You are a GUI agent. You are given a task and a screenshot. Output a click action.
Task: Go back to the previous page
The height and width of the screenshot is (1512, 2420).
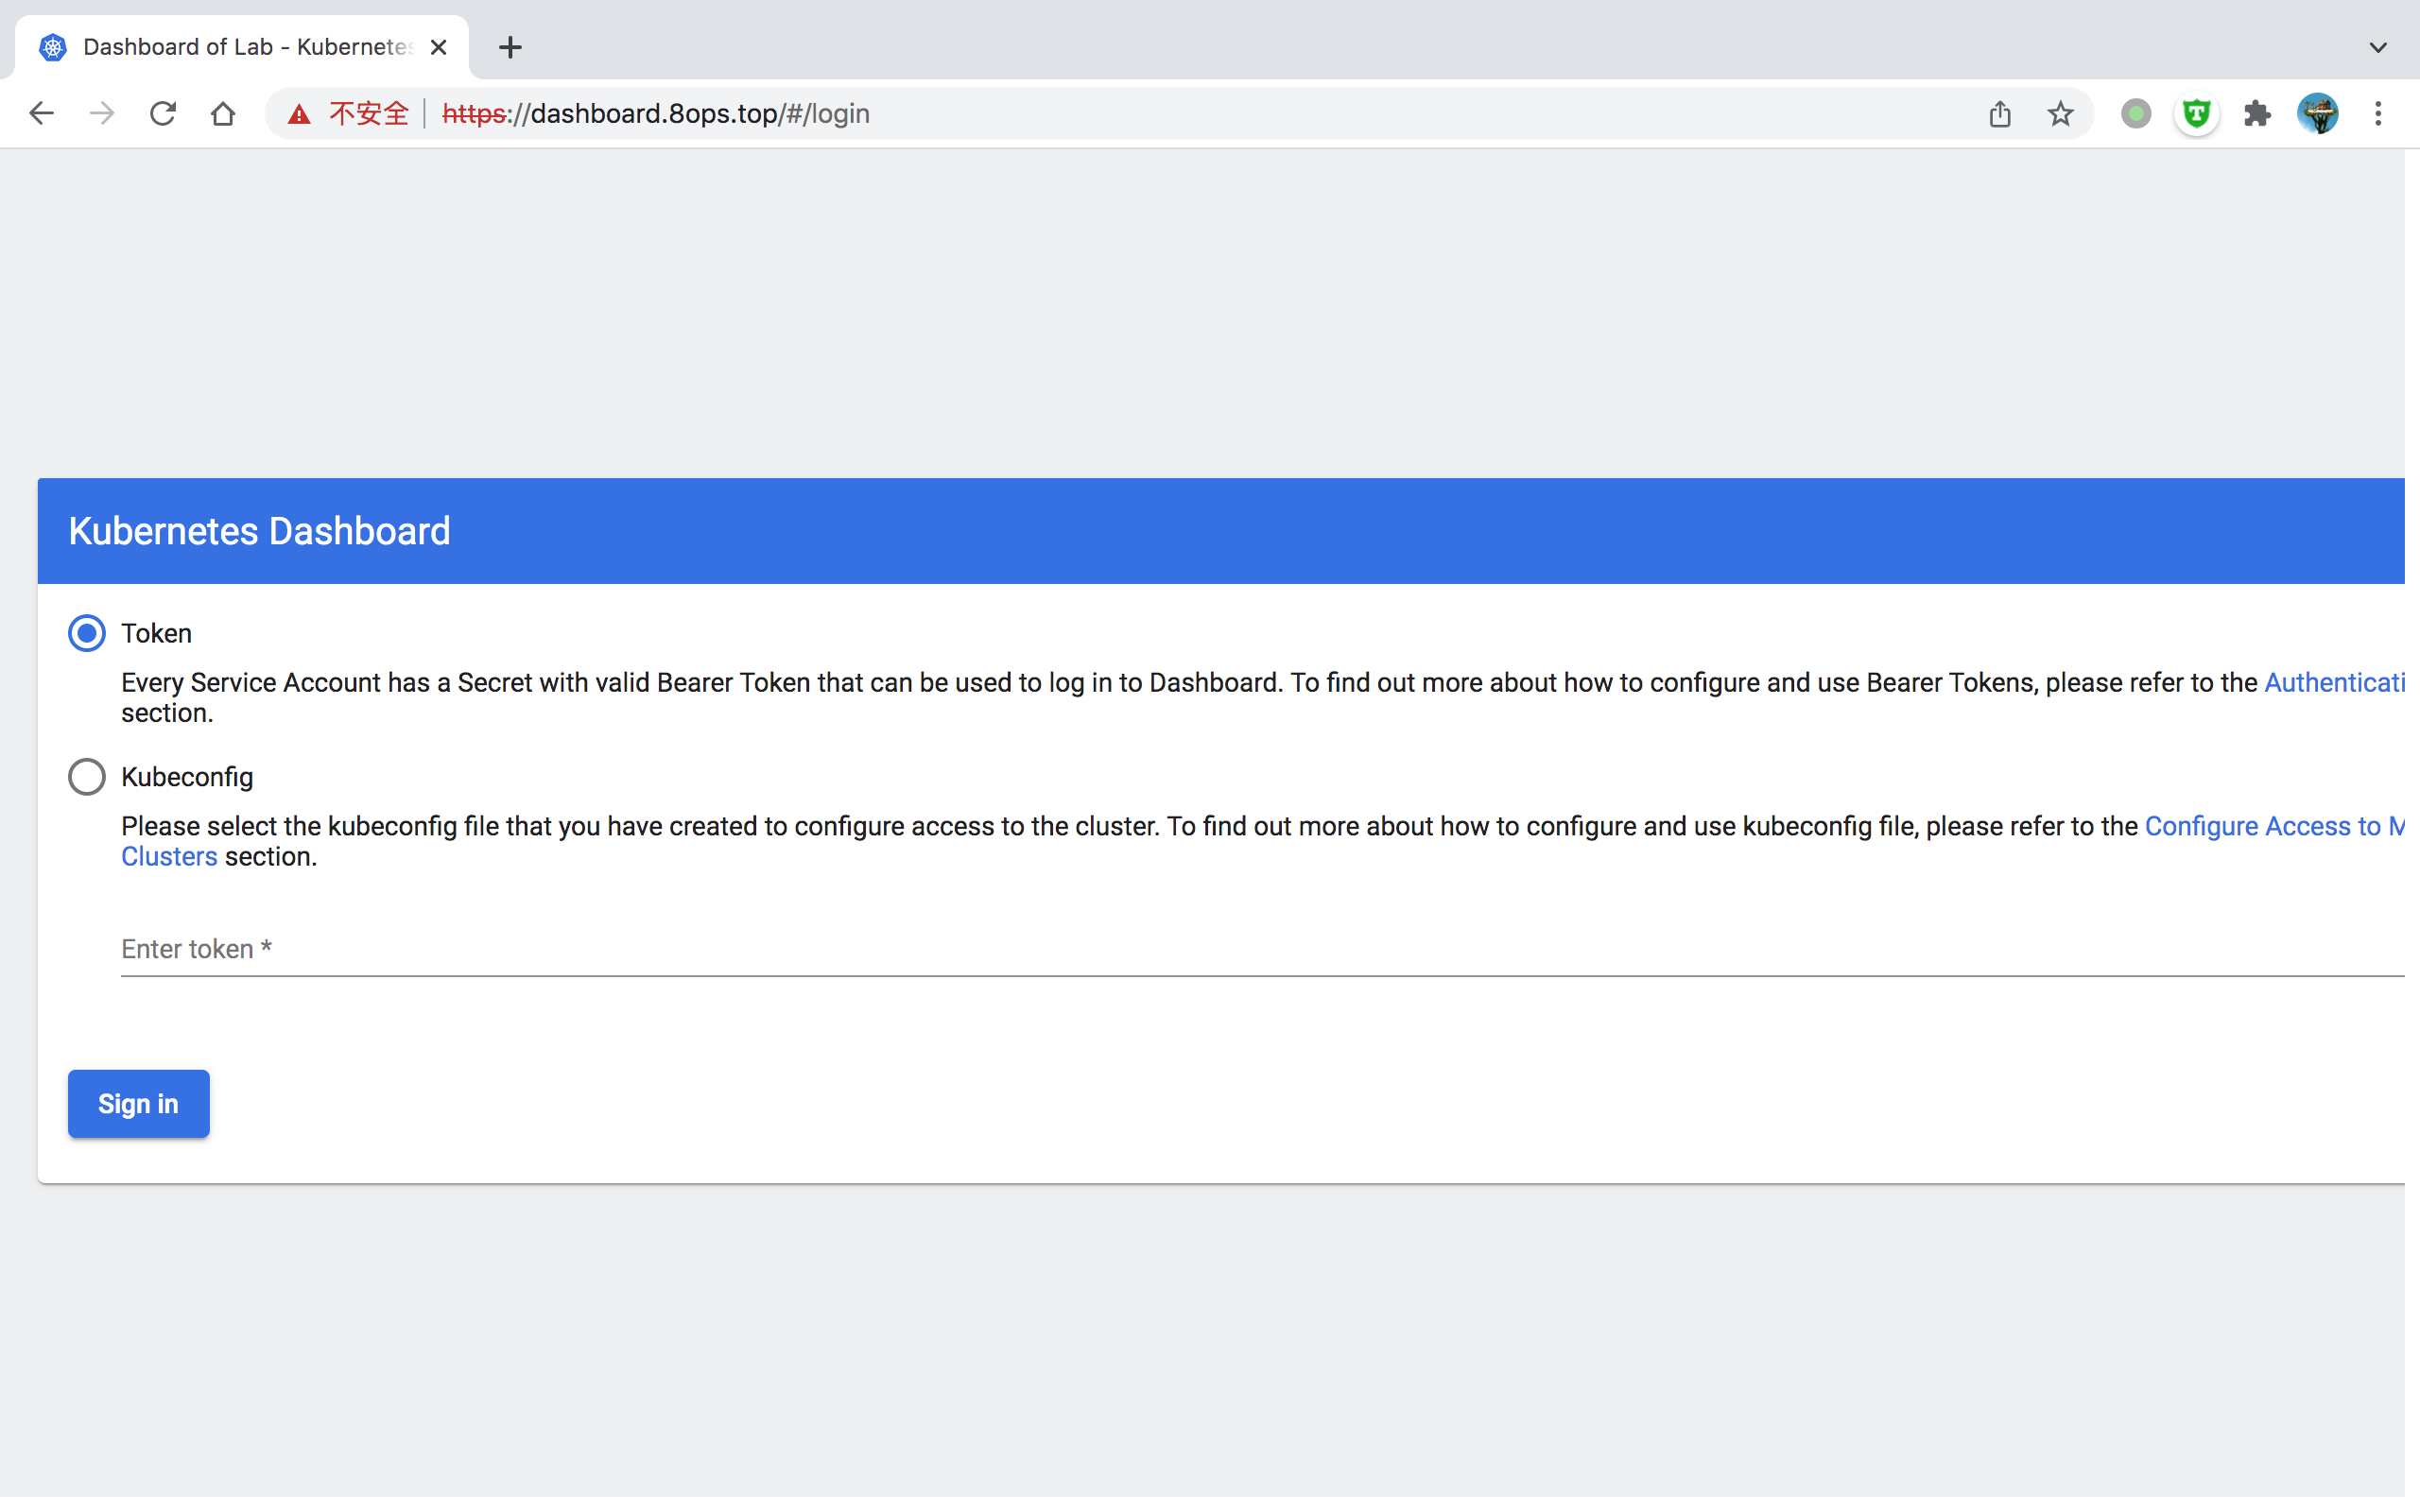(x=41, y=114)
